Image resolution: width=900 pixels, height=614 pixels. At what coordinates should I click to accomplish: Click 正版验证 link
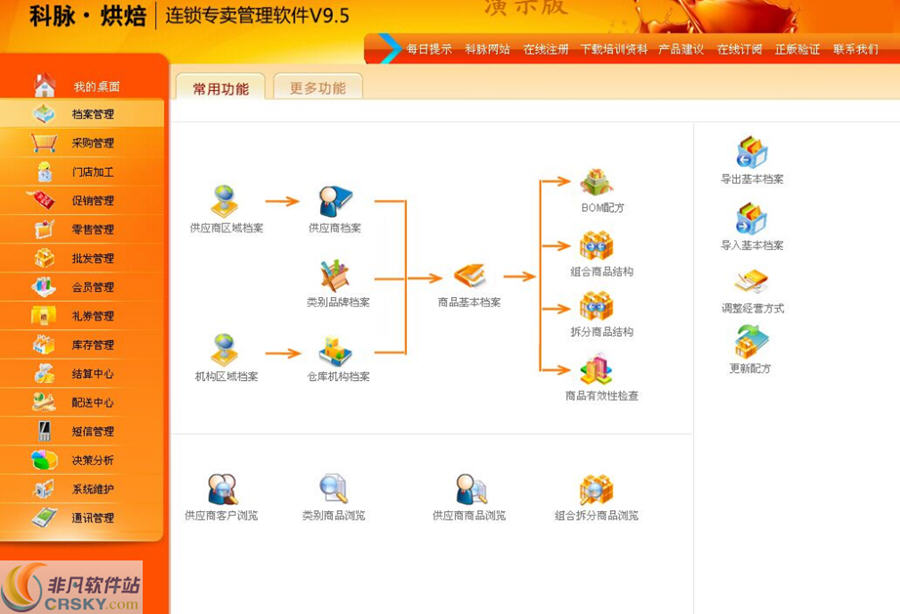(797, 49)
